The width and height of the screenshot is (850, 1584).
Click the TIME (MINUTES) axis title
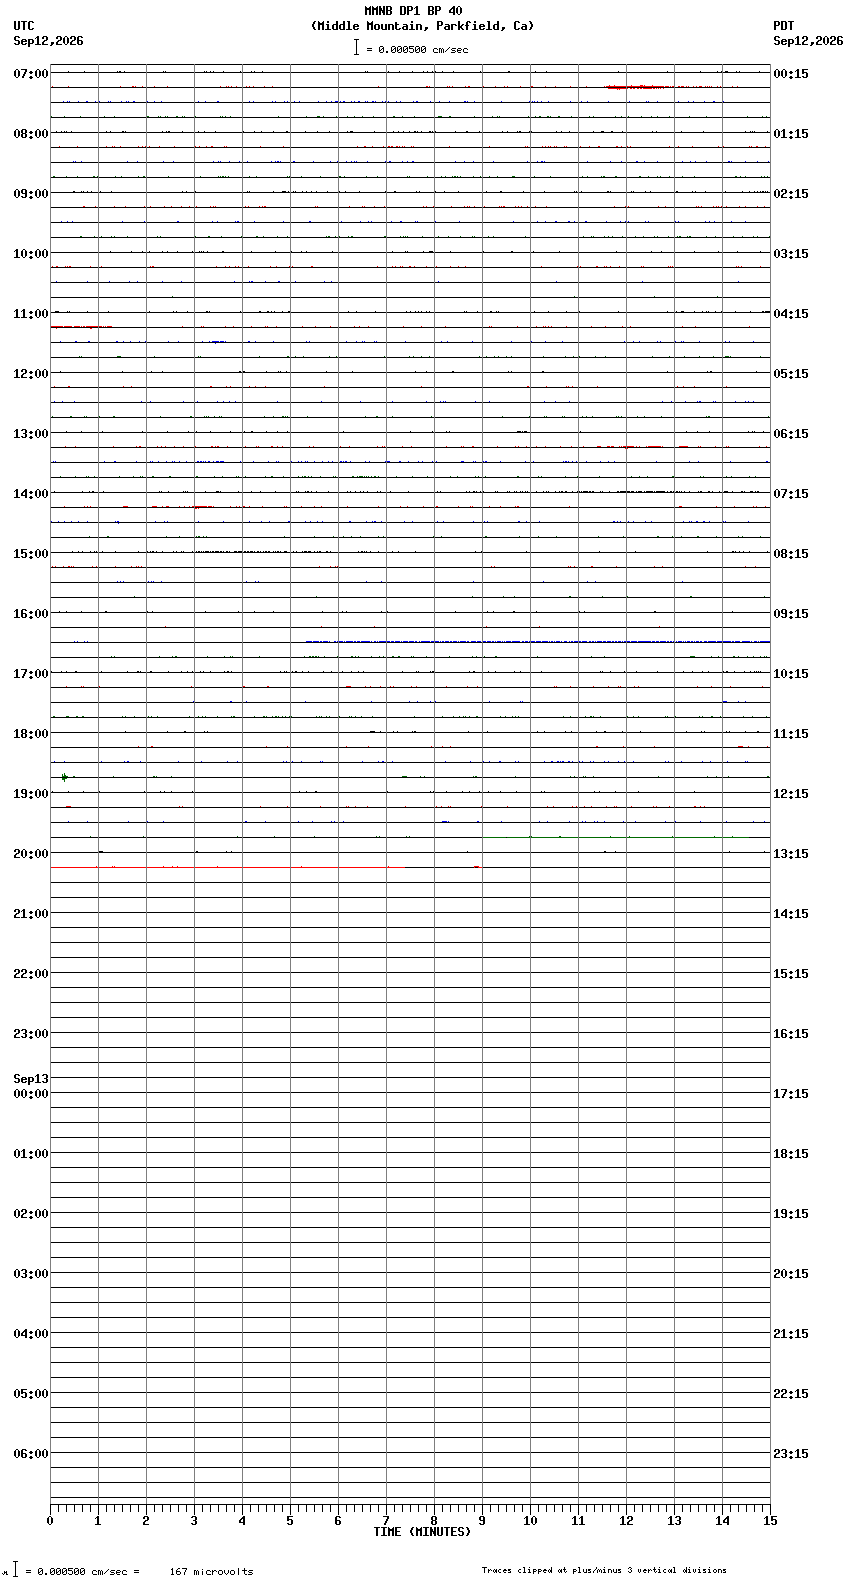click(422, 1532)
